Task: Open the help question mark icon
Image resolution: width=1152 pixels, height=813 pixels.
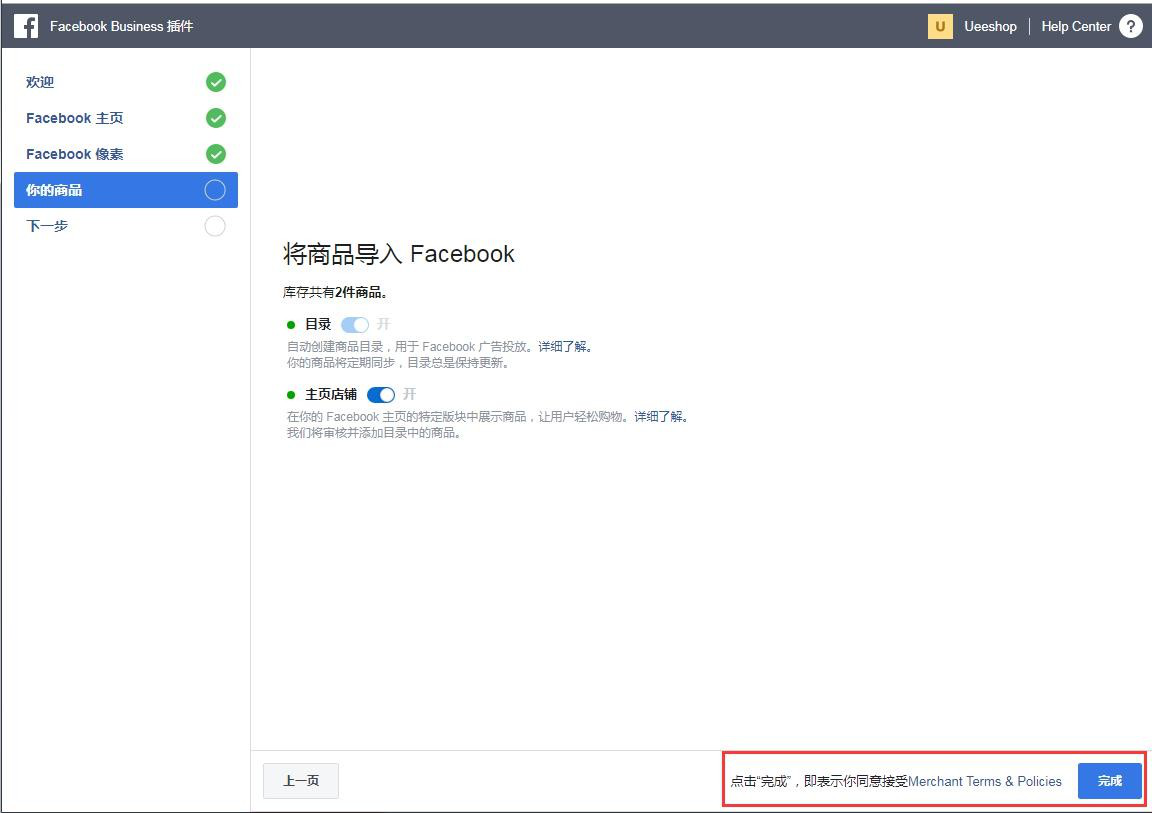Action: pos(1131,26)
